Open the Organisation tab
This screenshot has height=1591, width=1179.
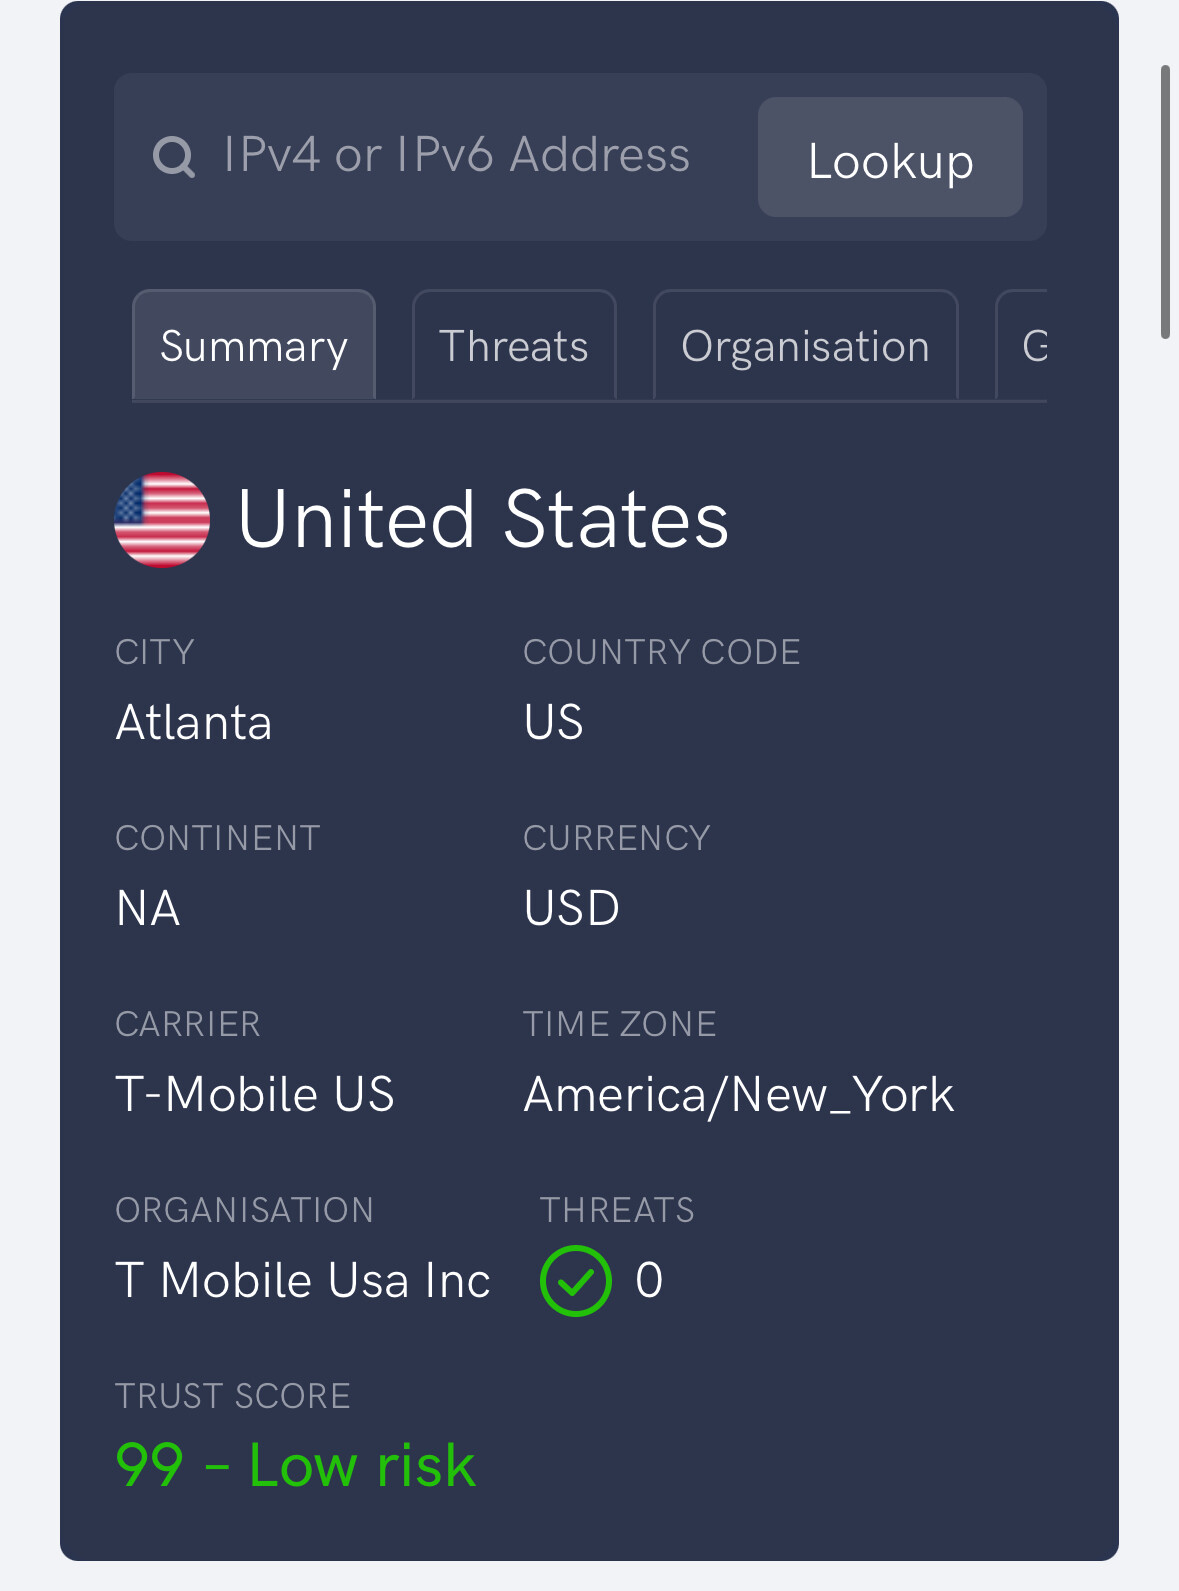[x=806, y=346]
